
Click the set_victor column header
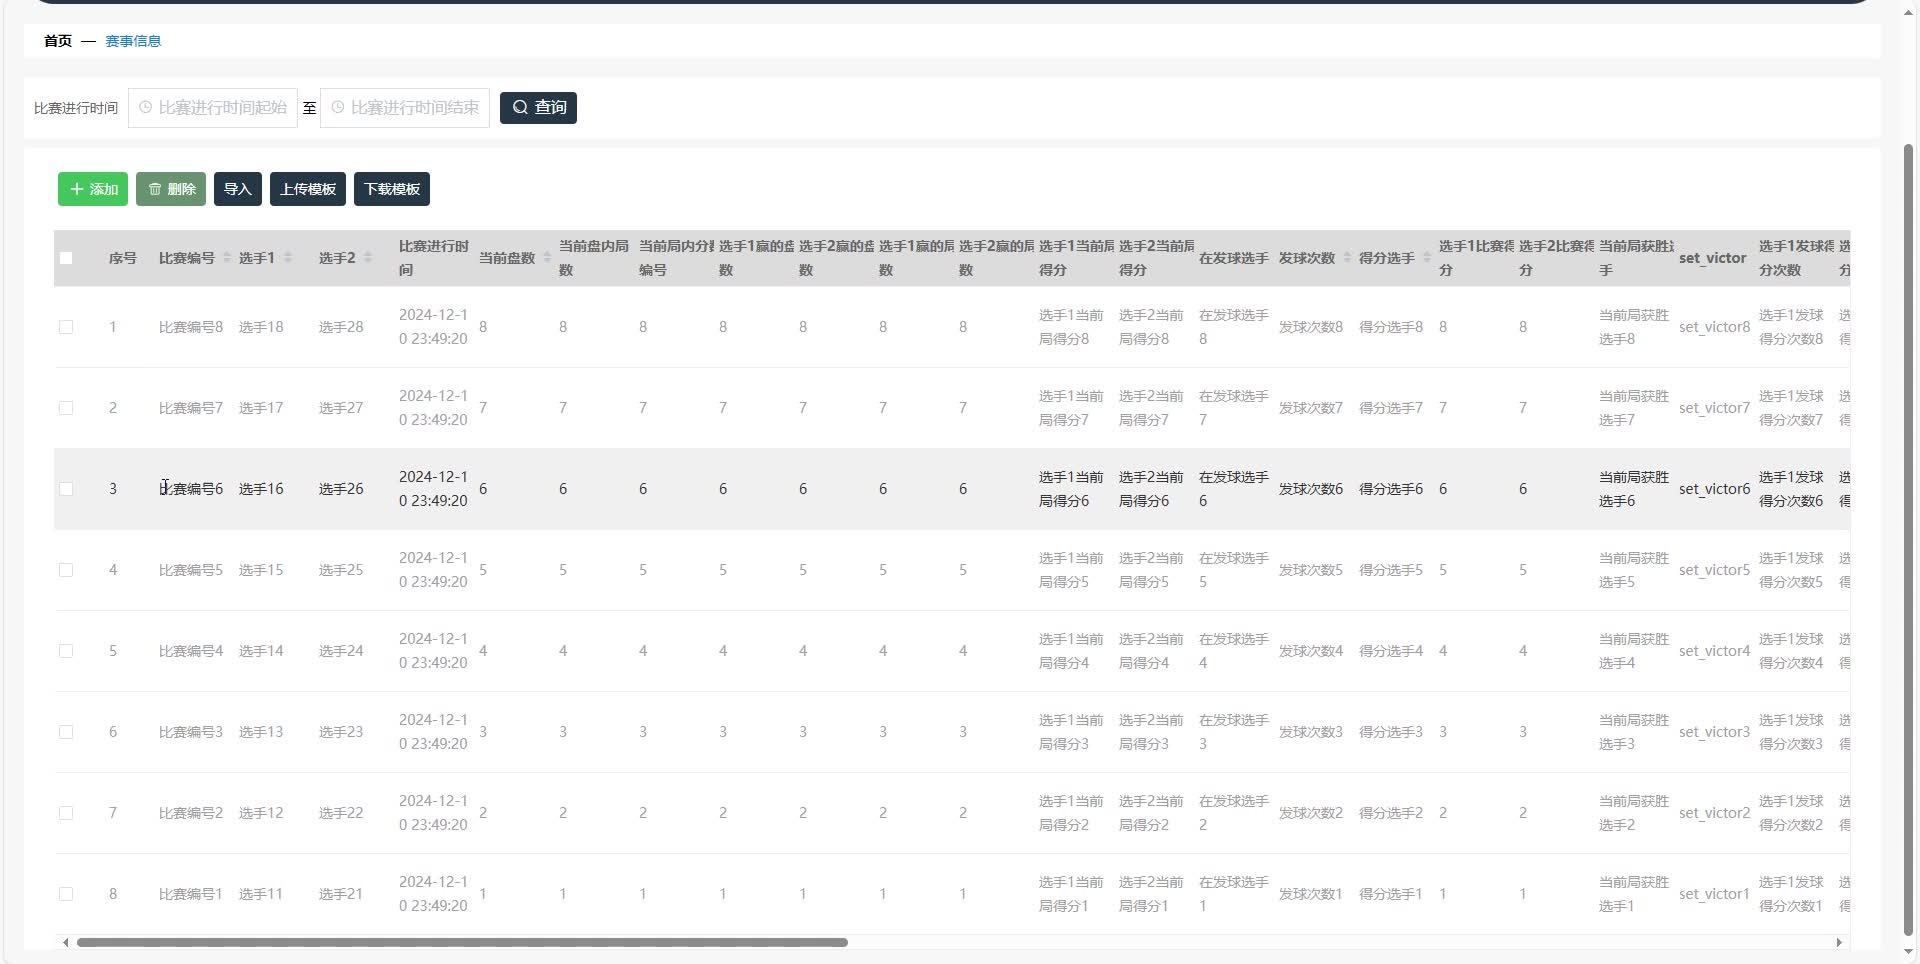(x=1712, y=258)
